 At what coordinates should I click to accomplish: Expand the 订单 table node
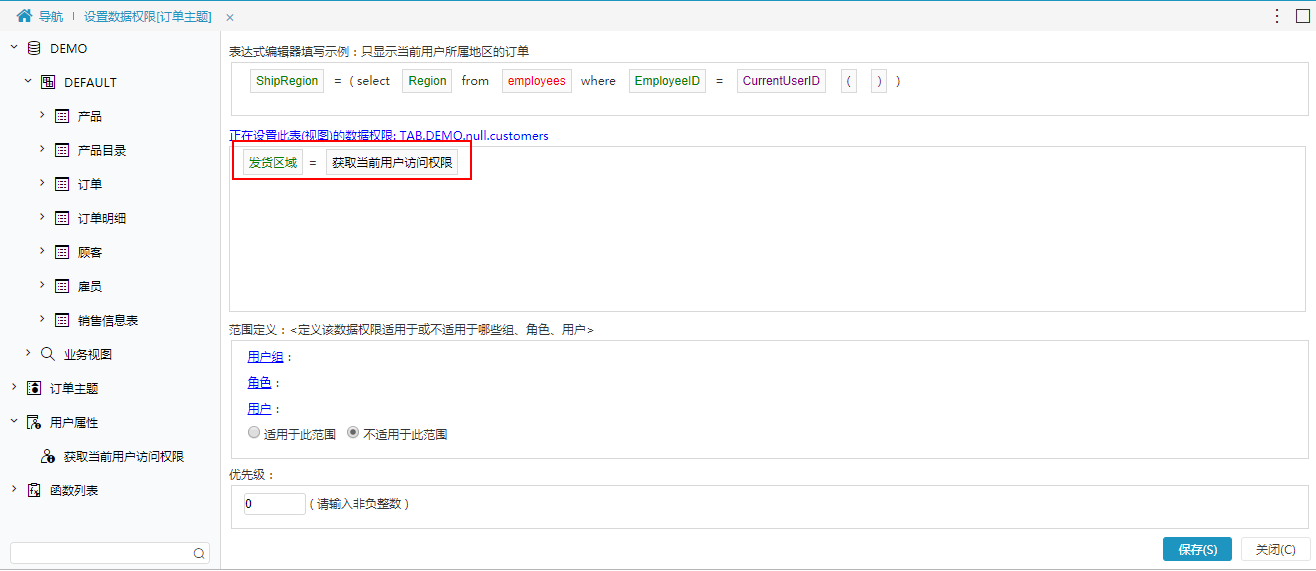click(42, 184)
